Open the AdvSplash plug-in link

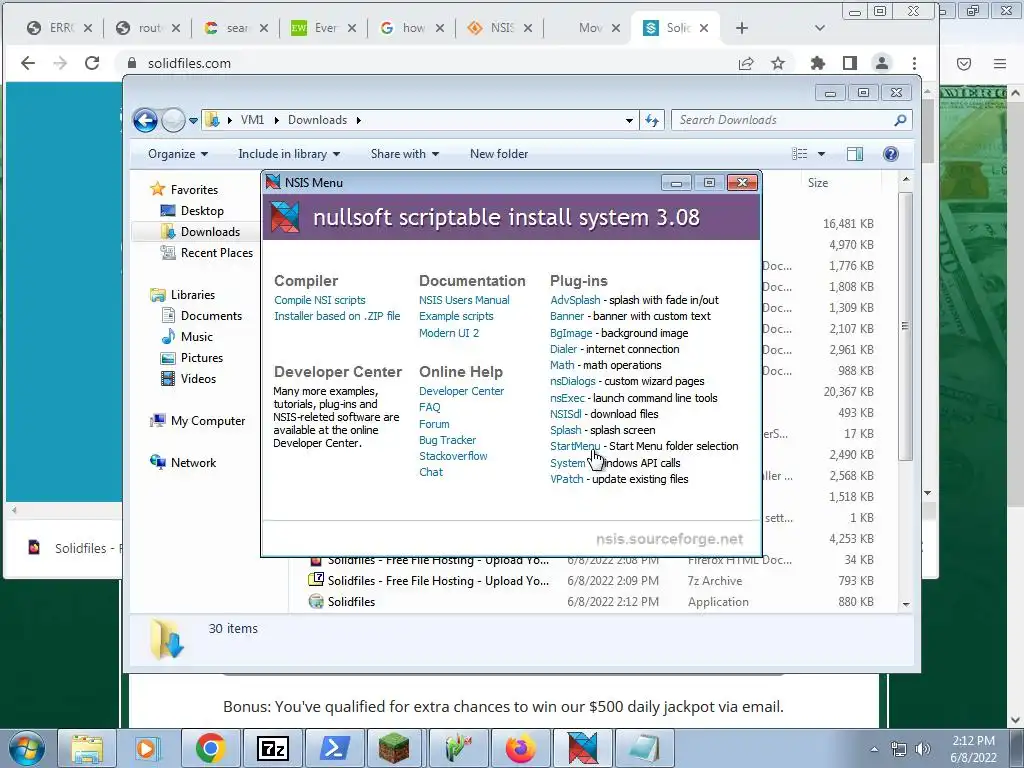[575, 300]
